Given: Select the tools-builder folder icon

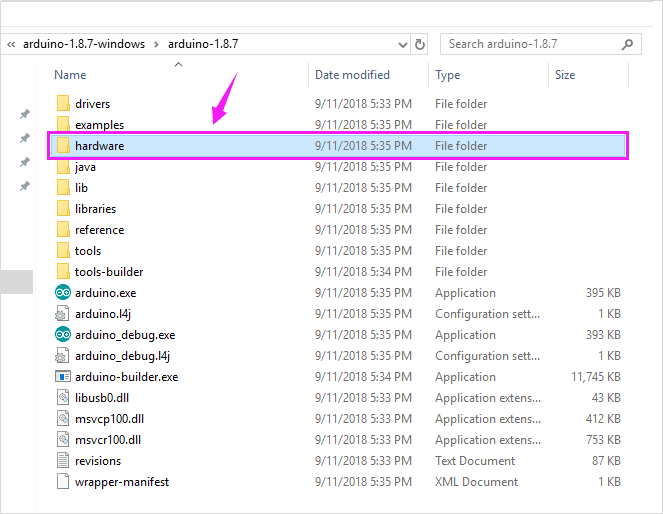Looking at the screenshot, I should [x=63, y=271].
